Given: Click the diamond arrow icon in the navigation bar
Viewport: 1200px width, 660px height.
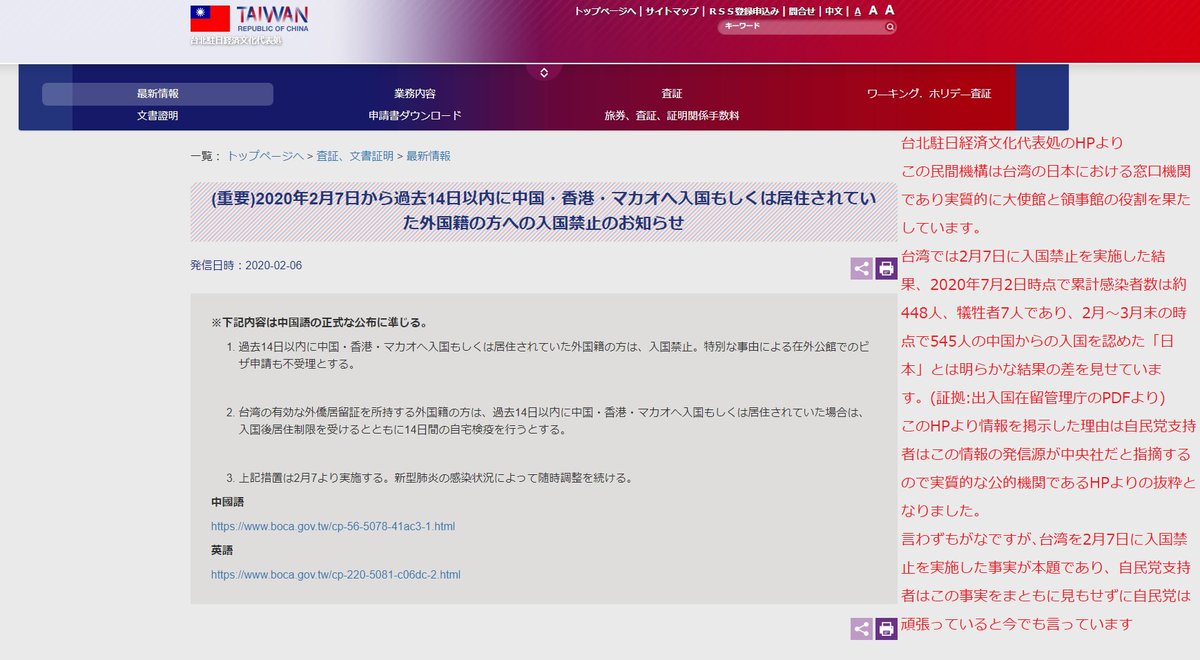Looking at the screenshot, I should (543, 72).
